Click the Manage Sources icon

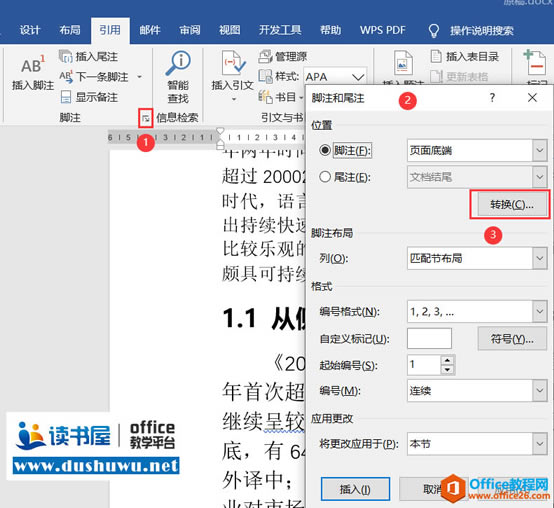(x=265, y=57)
